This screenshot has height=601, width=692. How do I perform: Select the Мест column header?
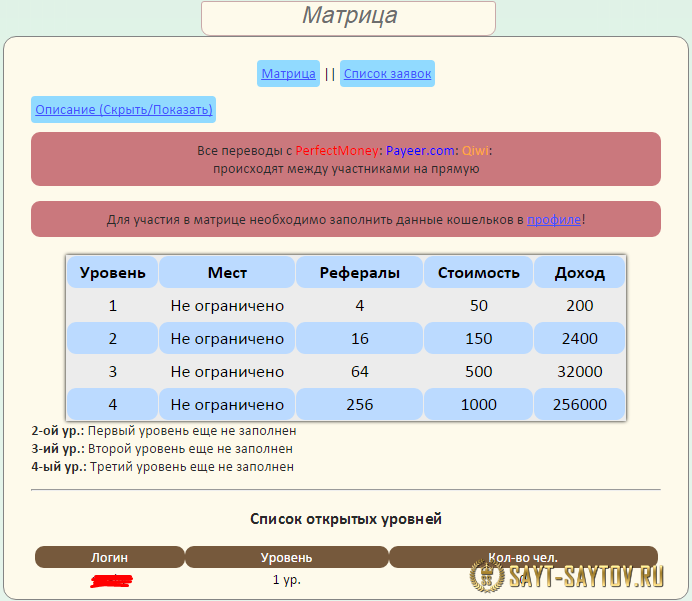click(x=227, y=272)
